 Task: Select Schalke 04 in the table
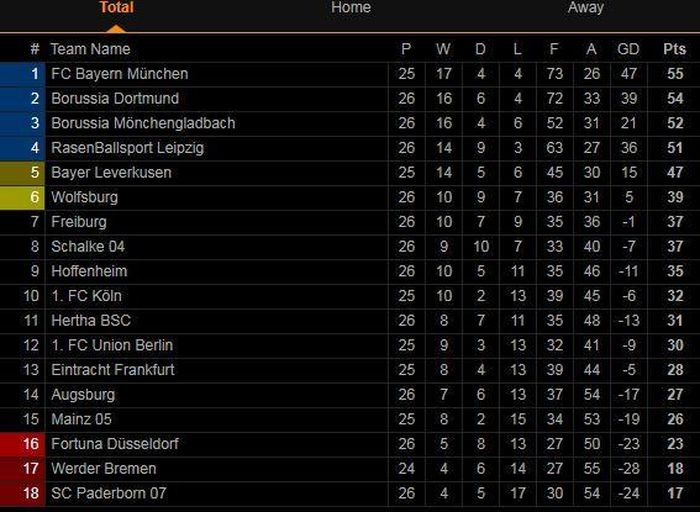88,246
